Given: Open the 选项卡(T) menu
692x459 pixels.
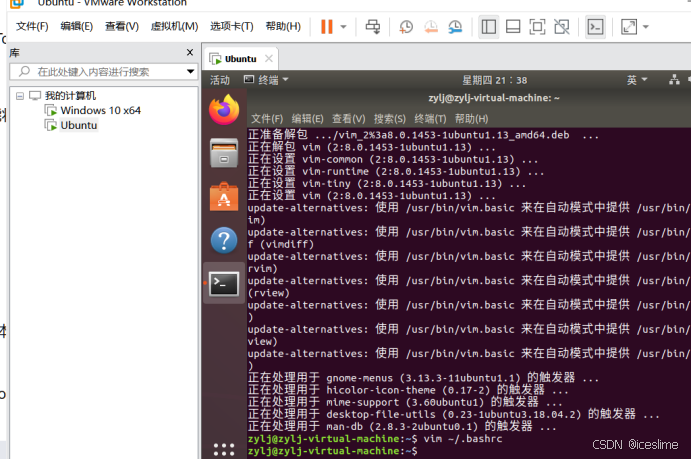Looking at the screenshot, I should (x=232, y=26).
